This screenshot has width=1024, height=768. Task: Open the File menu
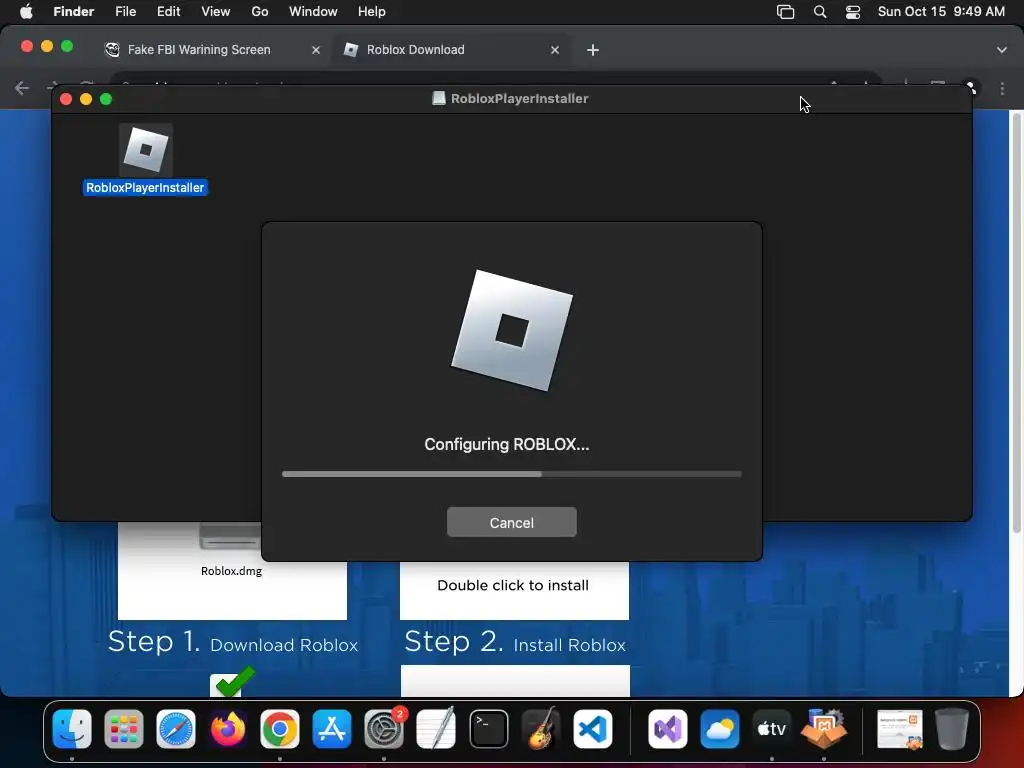(125, 12)
